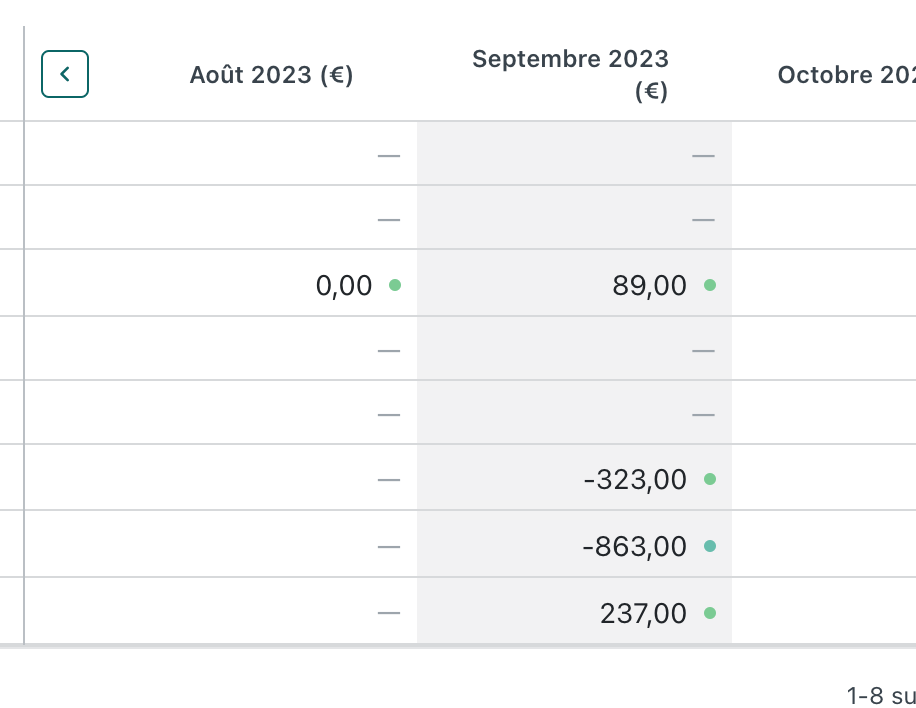Click the empty Août cell beside -863,00
This screenshot has width=916, height=708.
(389, 547)
